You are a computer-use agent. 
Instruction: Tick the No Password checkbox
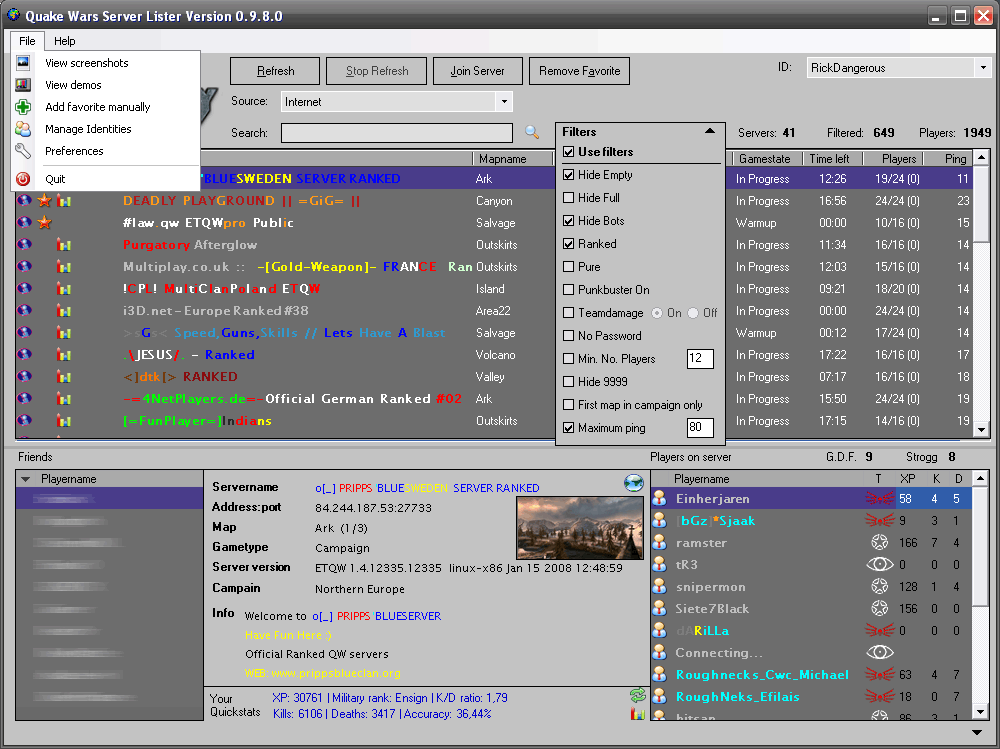(568, 336)
